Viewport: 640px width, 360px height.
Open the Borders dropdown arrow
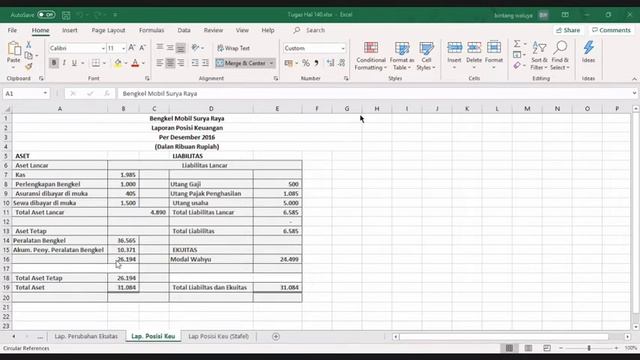tap(104, 63)
